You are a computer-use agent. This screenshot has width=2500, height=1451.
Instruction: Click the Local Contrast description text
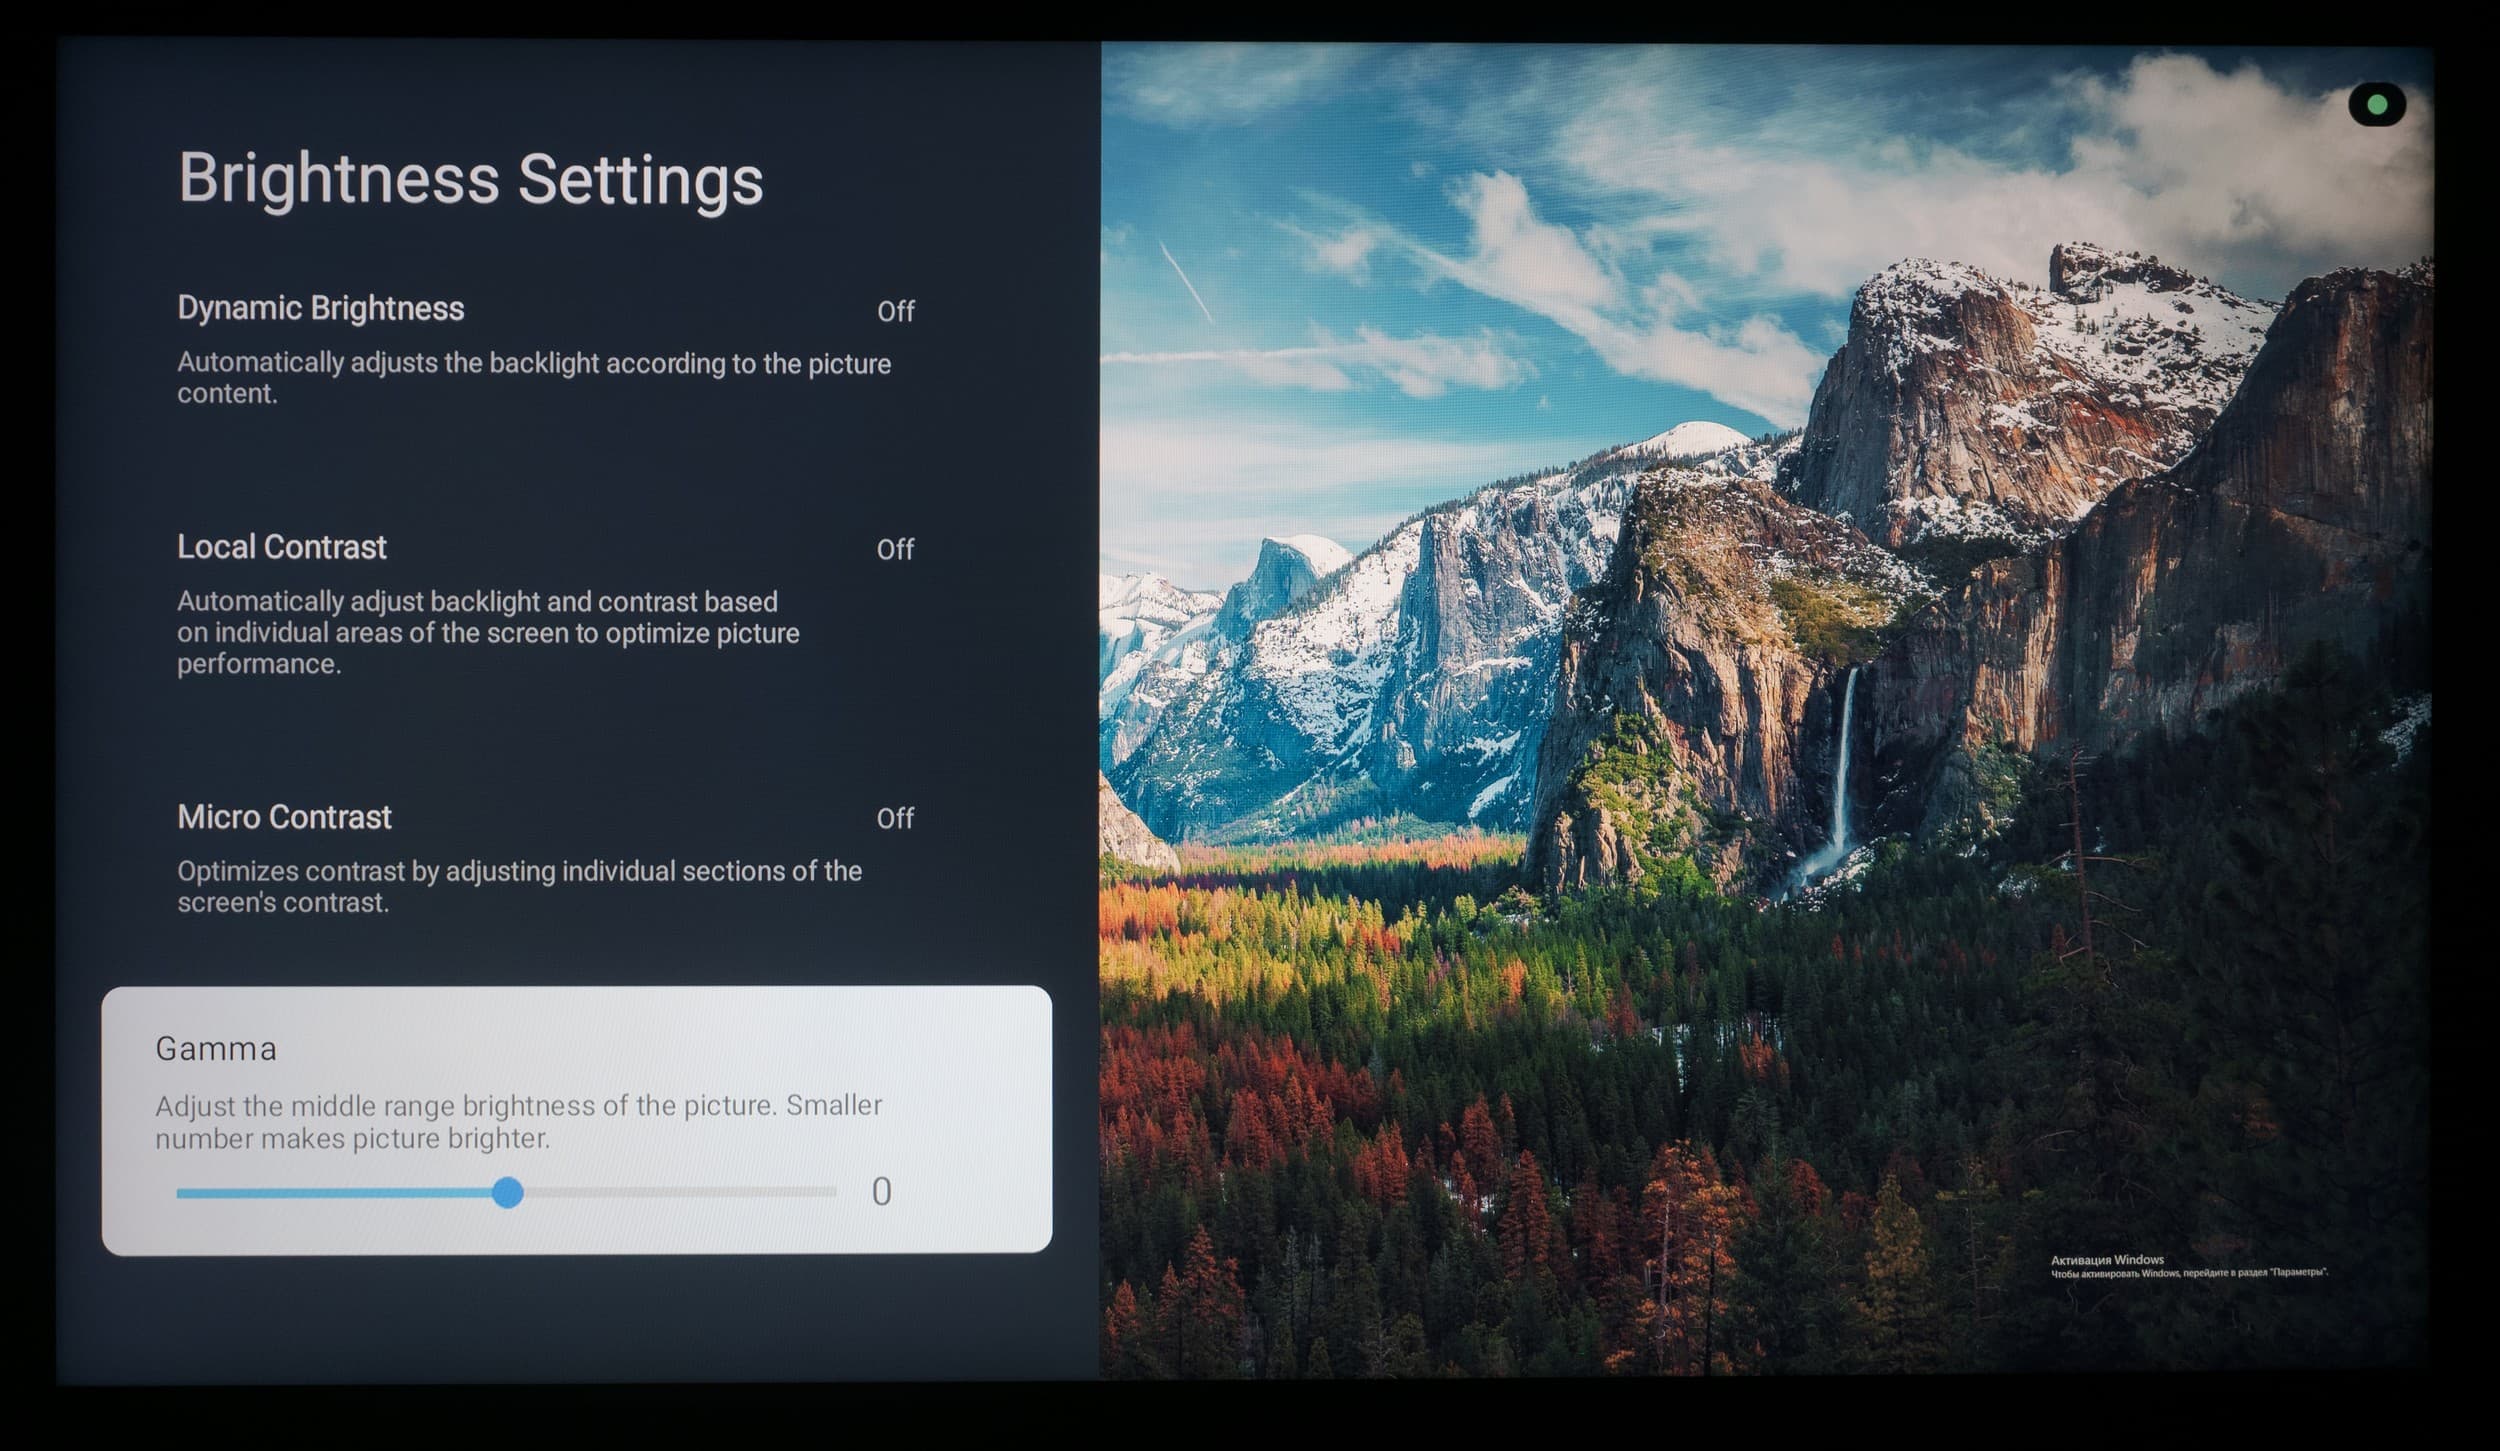pos(487,632)
